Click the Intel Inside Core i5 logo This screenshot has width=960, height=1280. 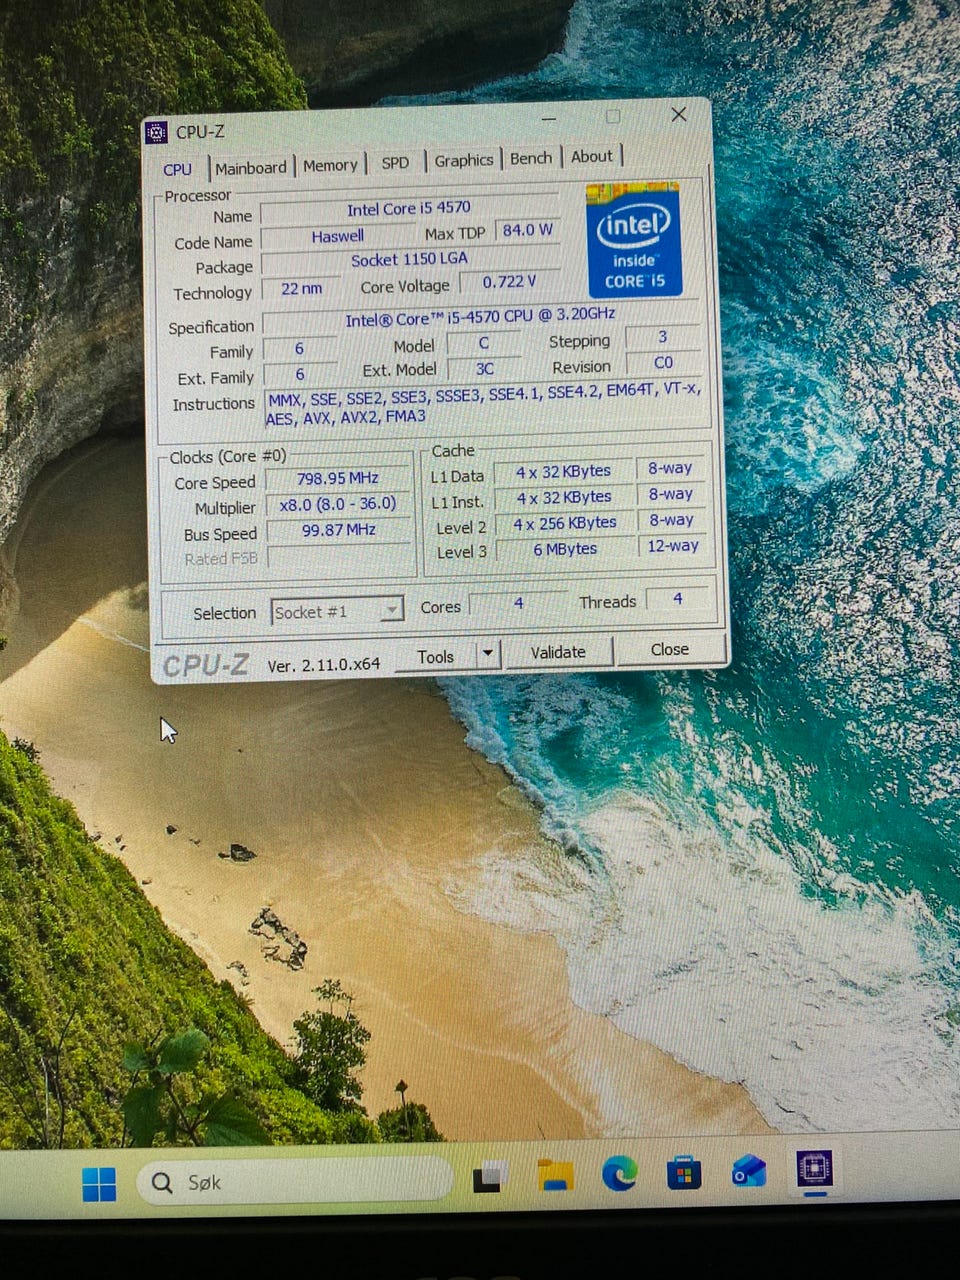(634, 240)
